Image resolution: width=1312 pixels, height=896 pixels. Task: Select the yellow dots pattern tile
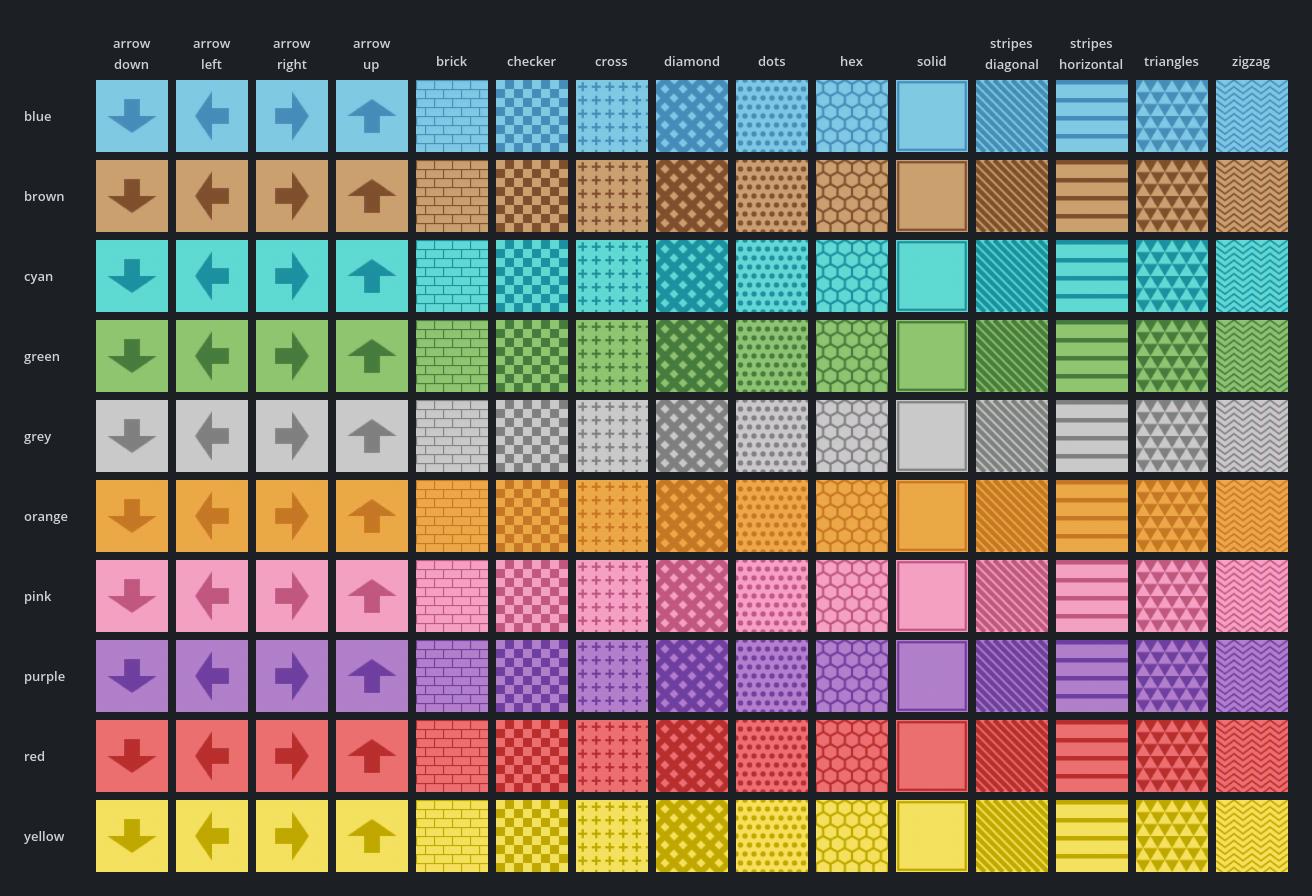coord(772,836)
